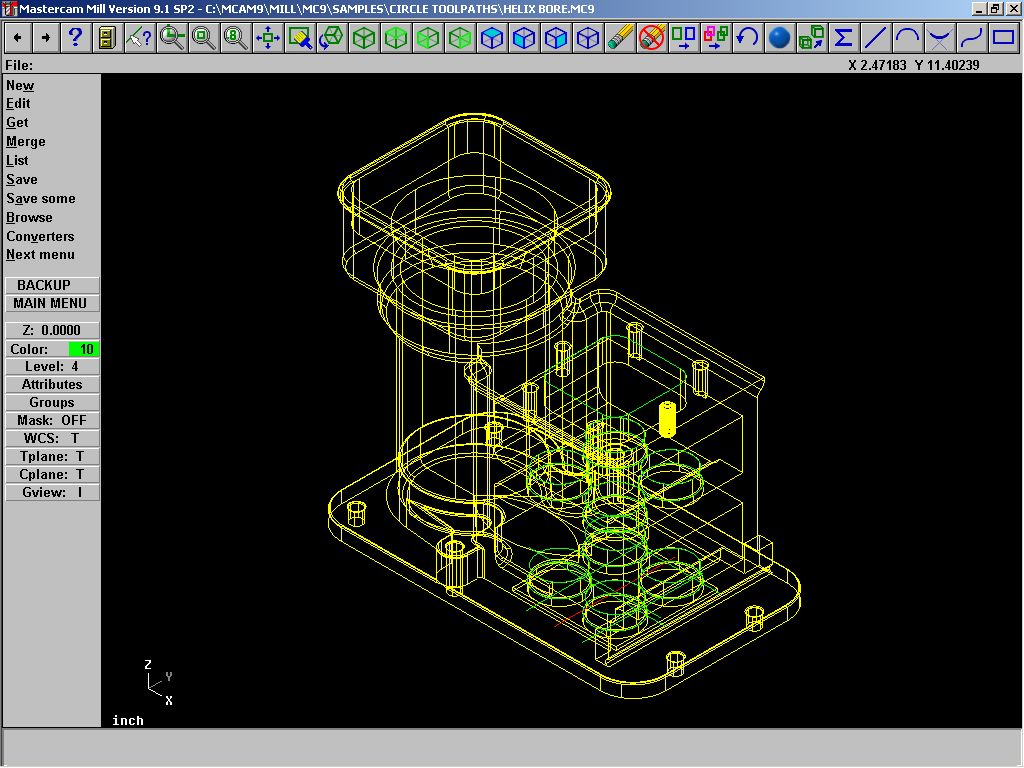Select the Spline curve tool

pyautogui.click(x=972, y=38)
